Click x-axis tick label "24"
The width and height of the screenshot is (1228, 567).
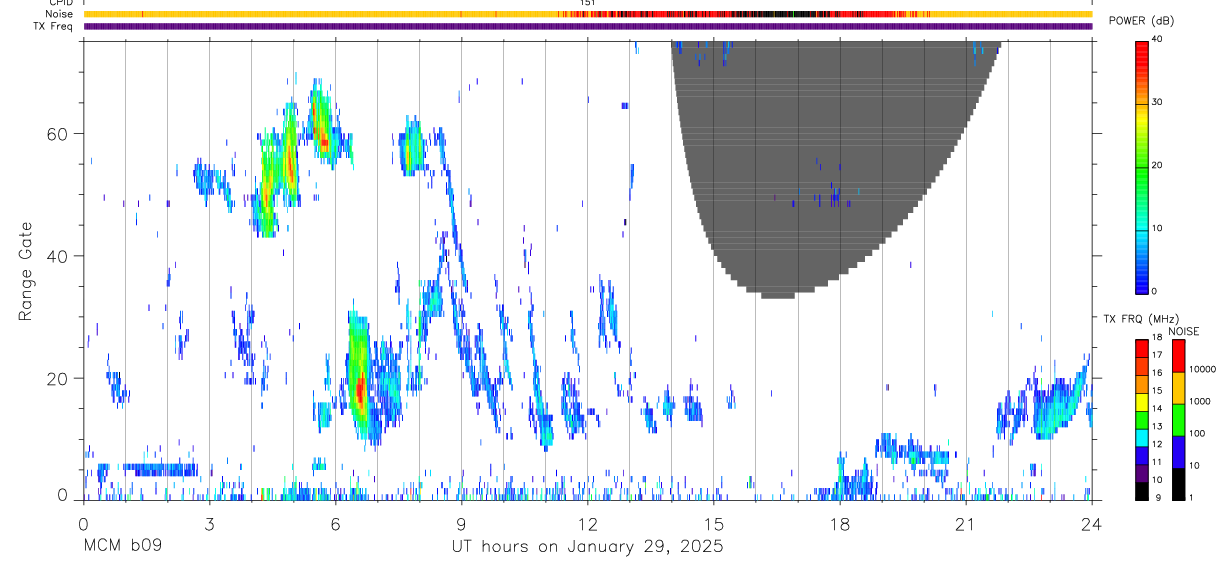pyautogui.click(x=1091, y=523)
